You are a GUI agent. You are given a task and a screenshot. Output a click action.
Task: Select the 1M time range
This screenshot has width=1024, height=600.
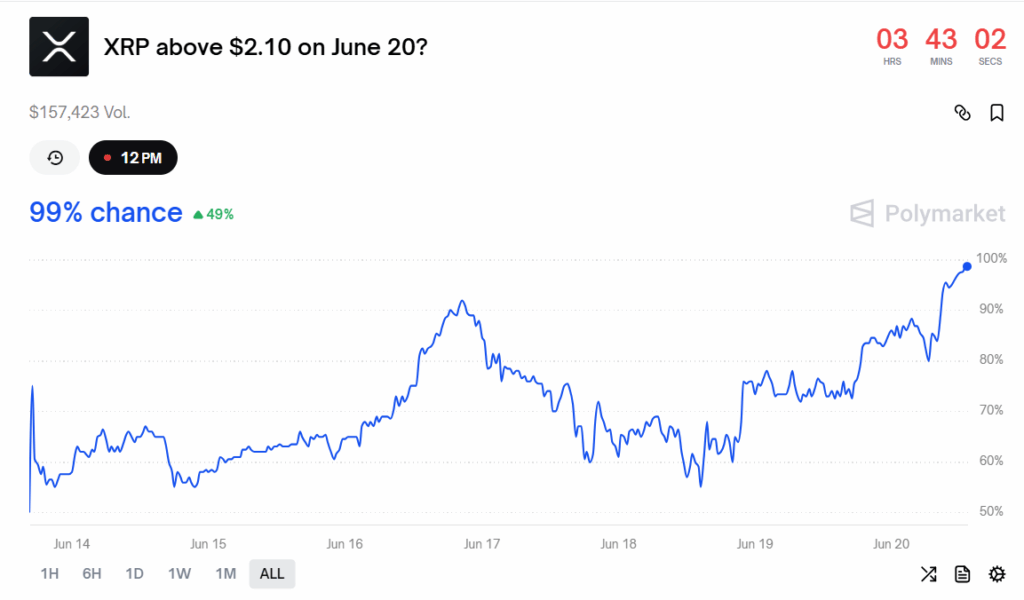coord(226,574)
